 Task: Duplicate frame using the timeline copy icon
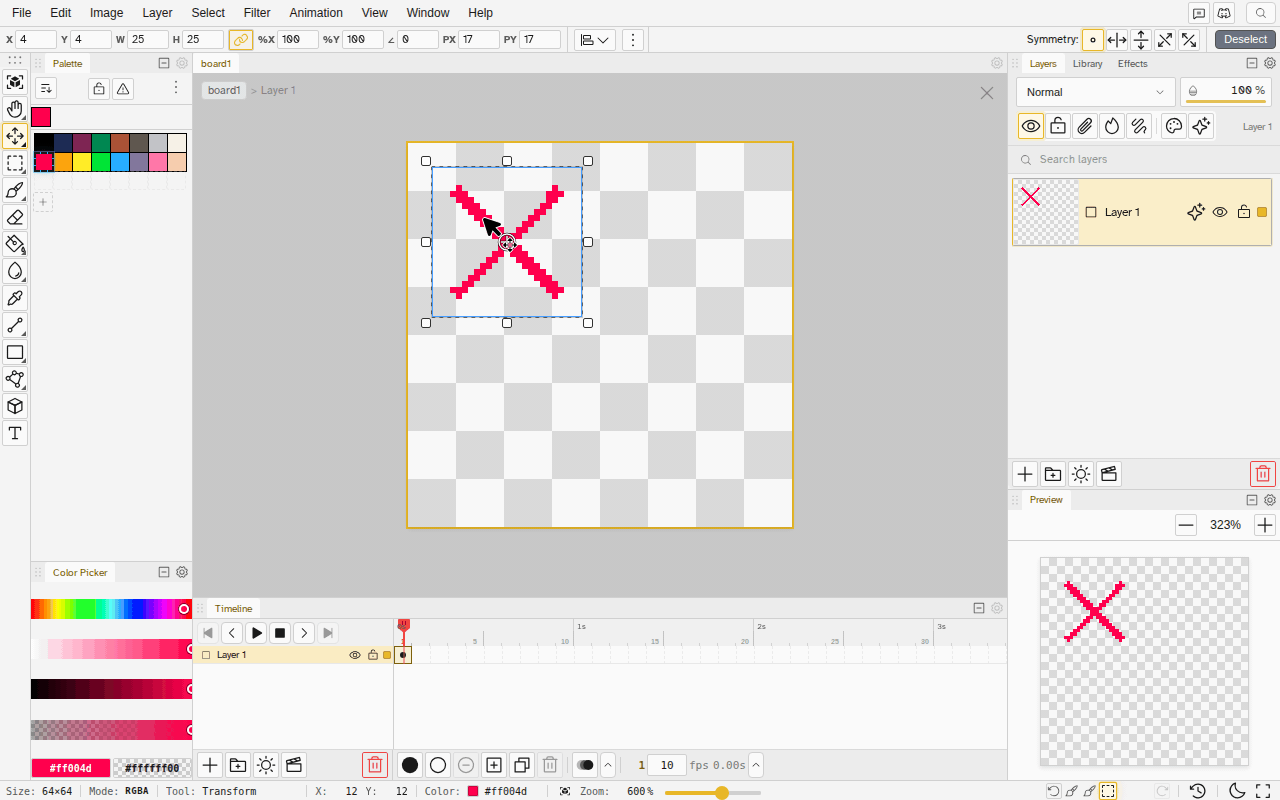click(522, 765)
